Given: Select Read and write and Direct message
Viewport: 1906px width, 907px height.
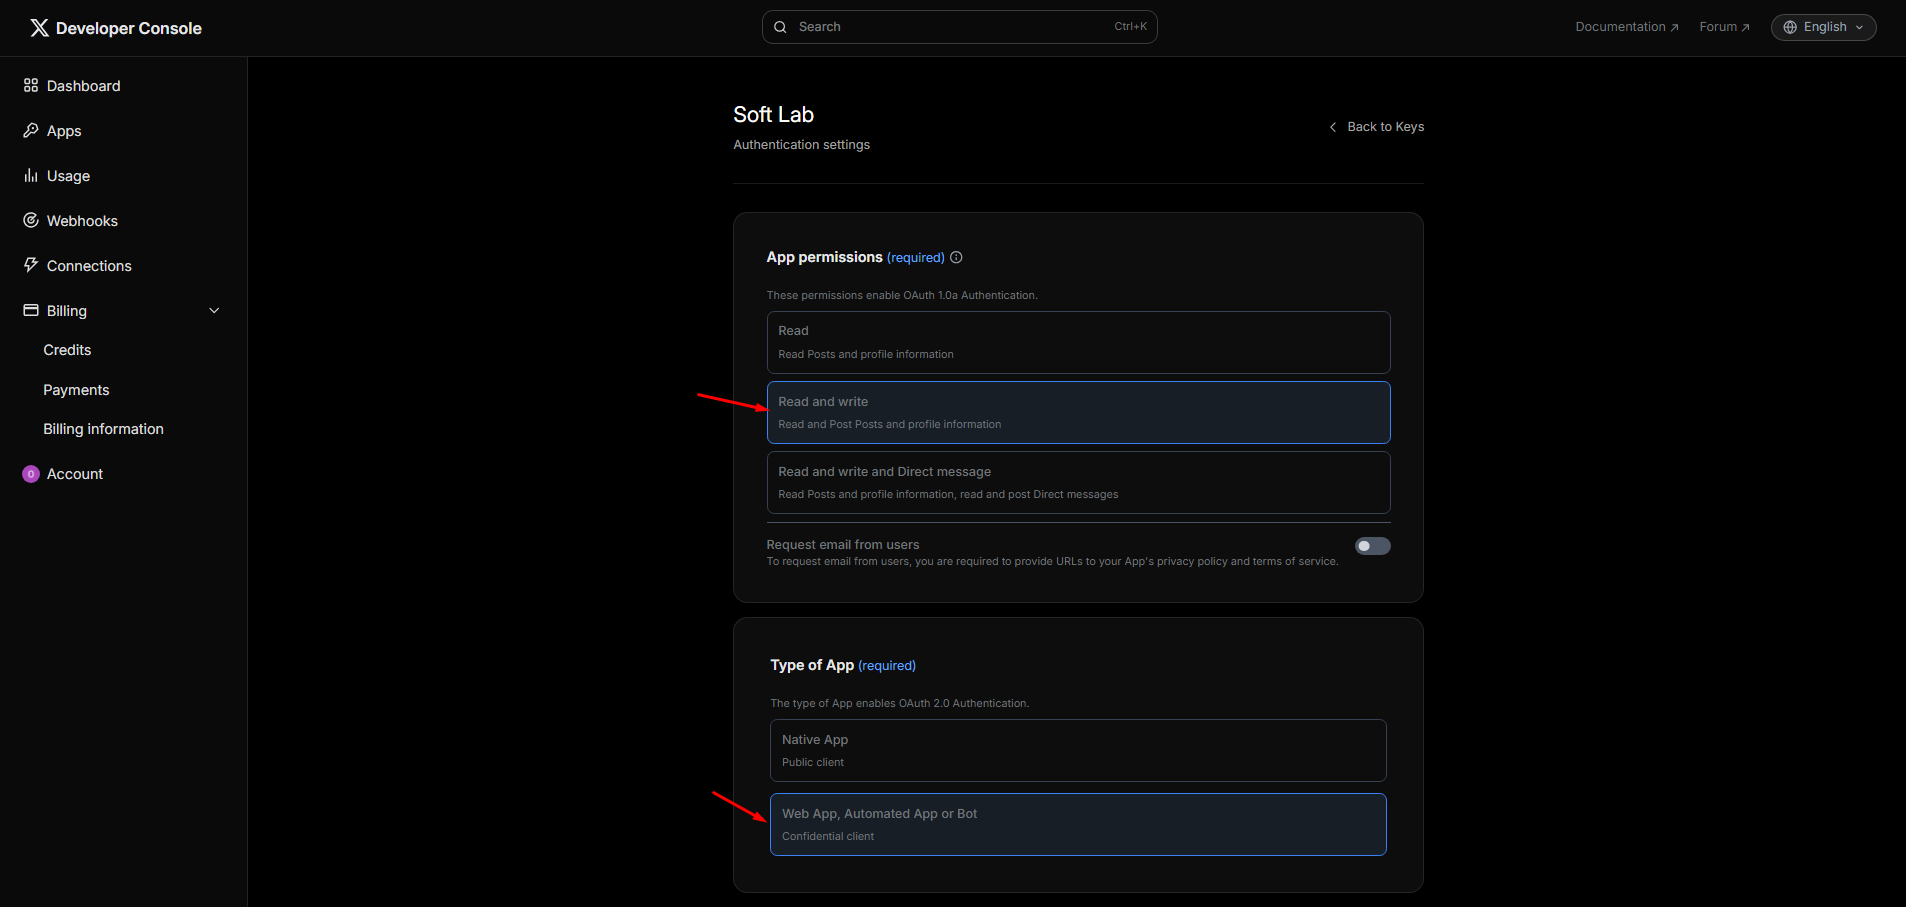Looking at the screenshot, I should (x=1078, y=482).
